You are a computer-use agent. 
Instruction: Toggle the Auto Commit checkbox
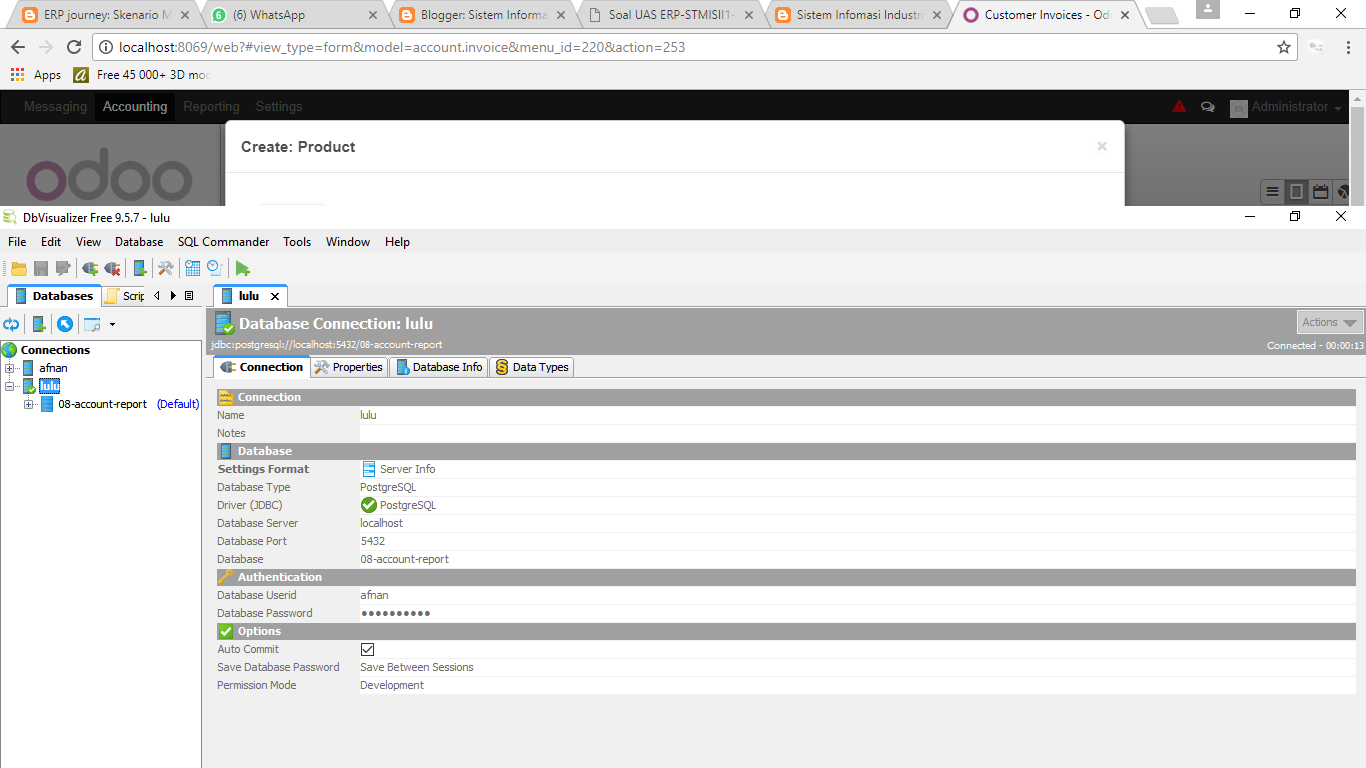tap(367, 649)
